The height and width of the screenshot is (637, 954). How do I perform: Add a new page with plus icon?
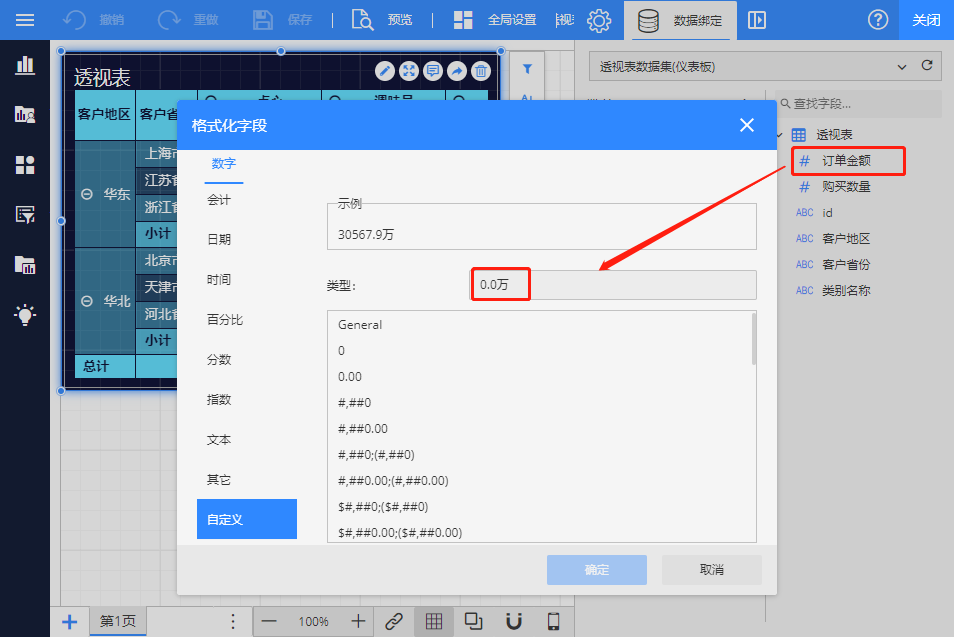pyautogui.click(x=70, y=621)
